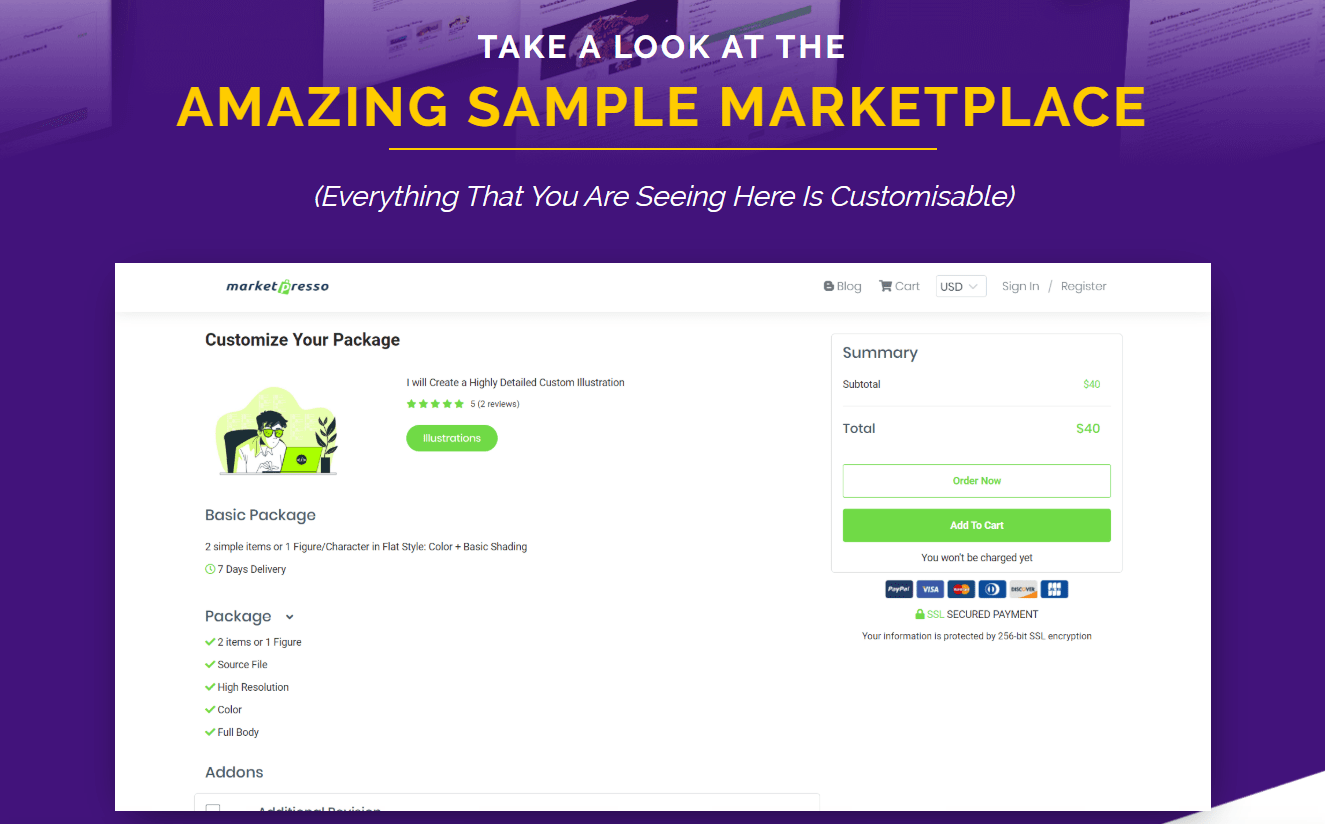Click the Discover payment icon

pos(1022,589)
